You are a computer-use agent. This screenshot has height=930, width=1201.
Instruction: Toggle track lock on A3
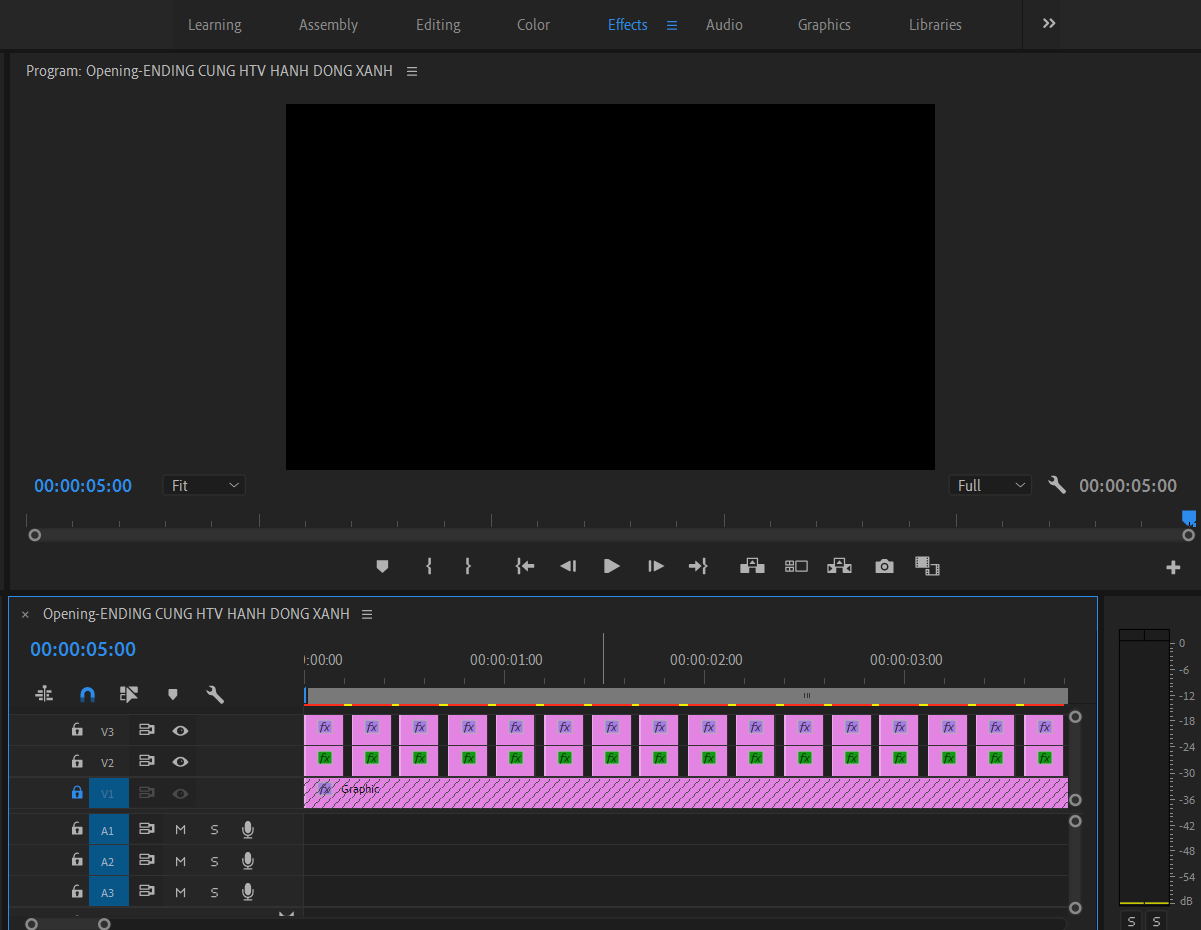pos(77,891)
